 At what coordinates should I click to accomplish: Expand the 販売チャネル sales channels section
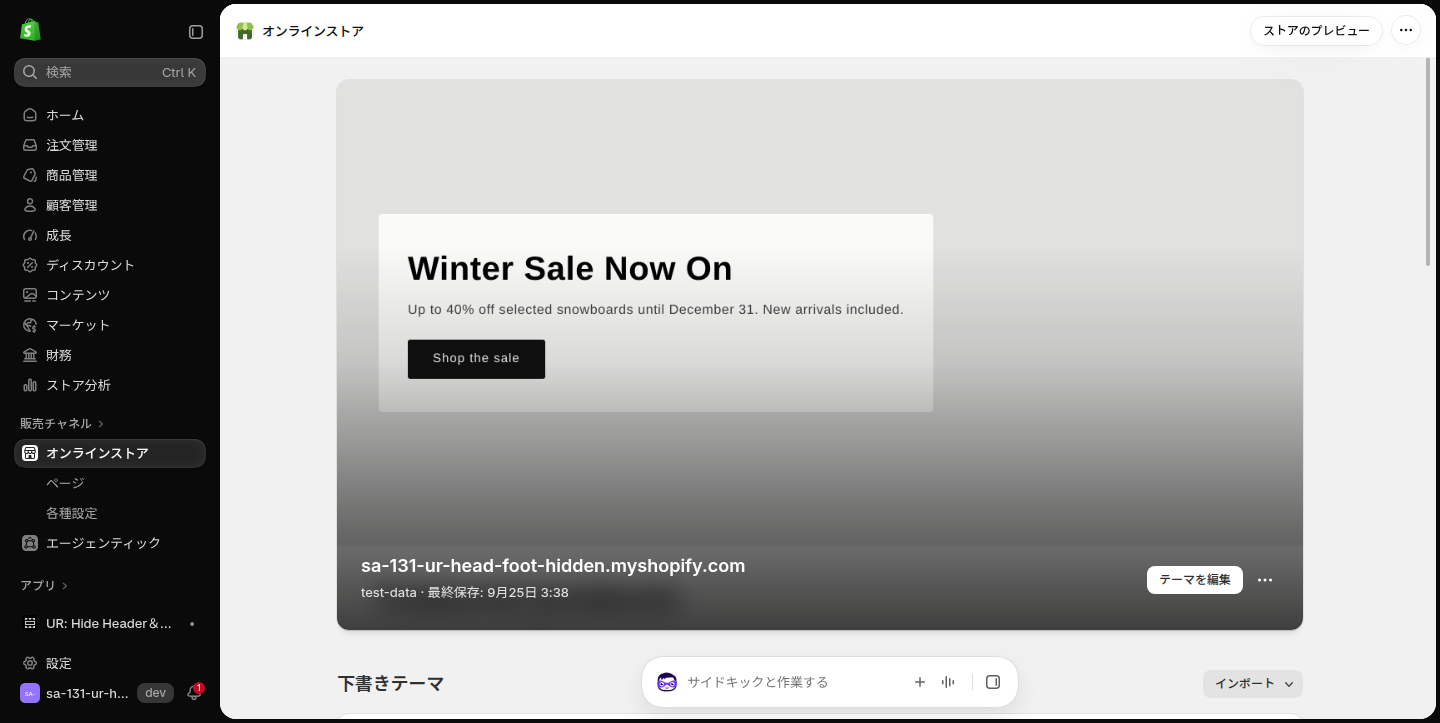[62, 423]
